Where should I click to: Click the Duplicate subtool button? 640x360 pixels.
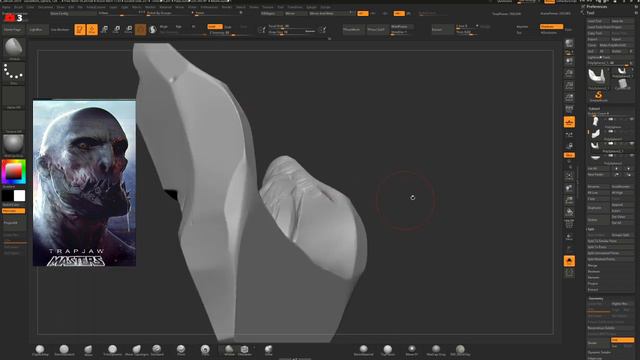click(x=598, y=208)
